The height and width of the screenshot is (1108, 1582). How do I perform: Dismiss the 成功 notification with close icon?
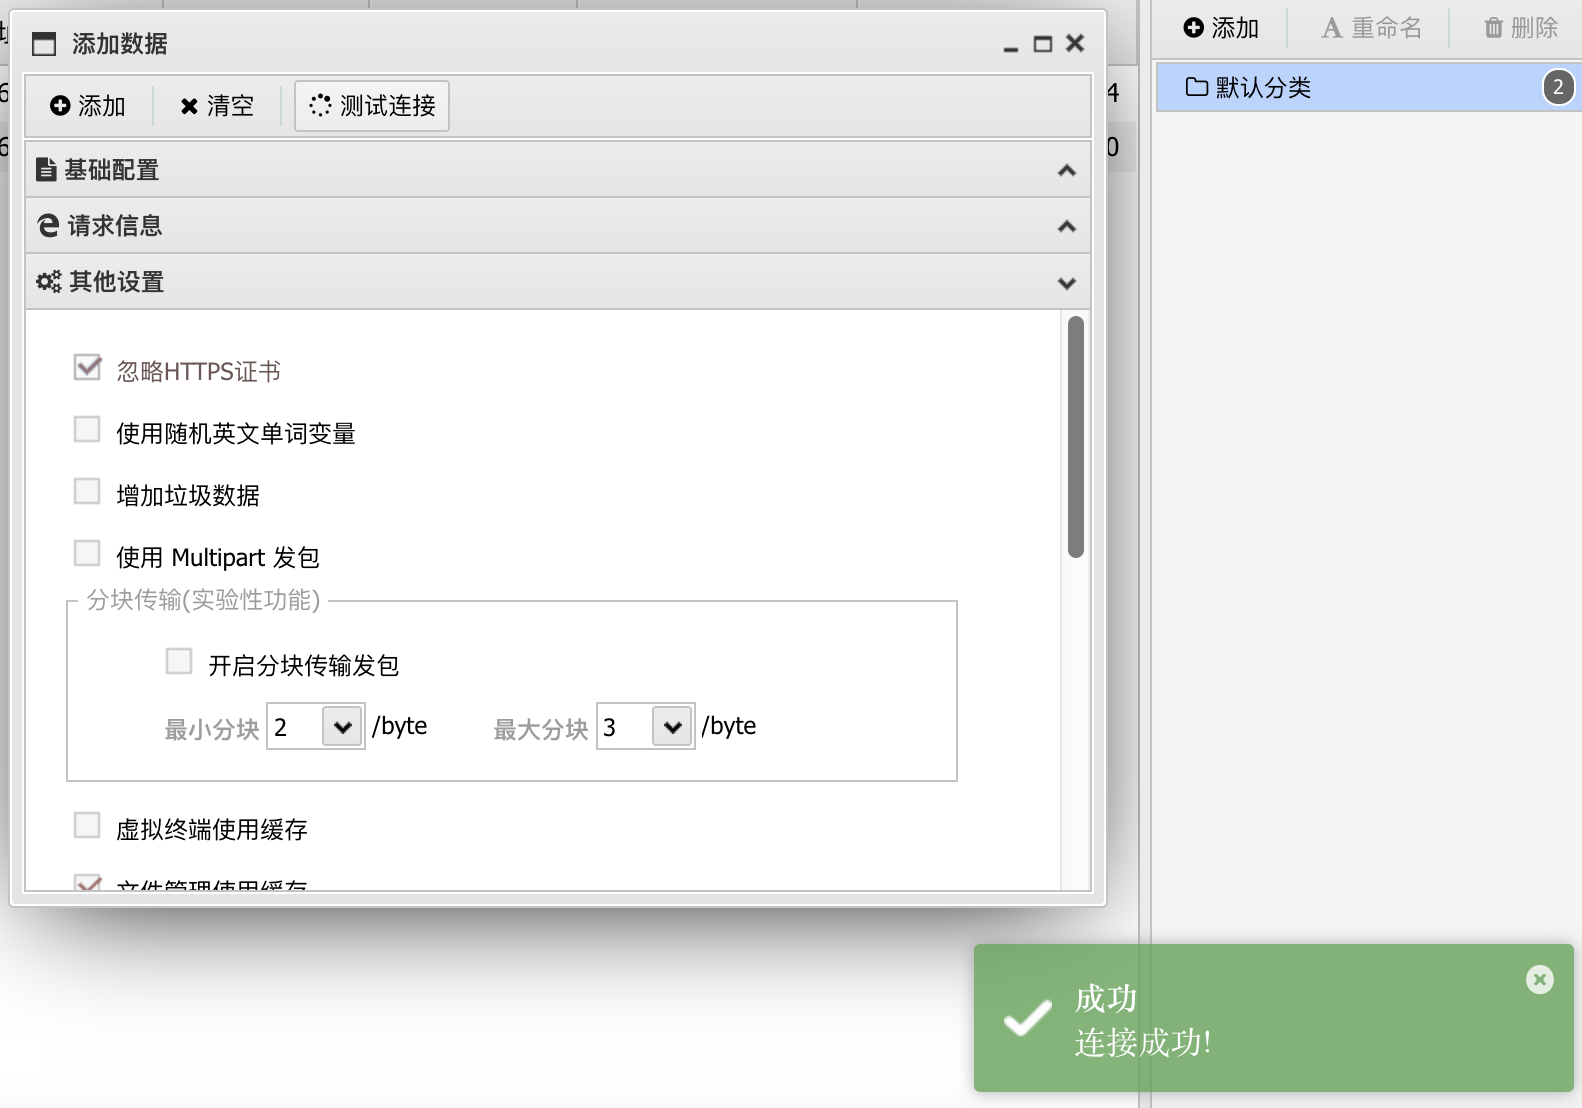click(1540, 980)
